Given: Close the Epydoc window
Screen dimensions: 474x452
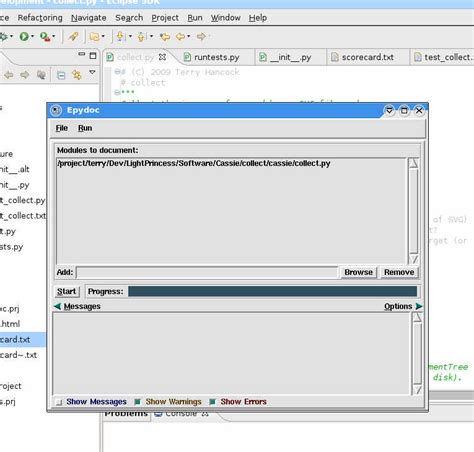Looking at the screenshot, I should 419,110.
